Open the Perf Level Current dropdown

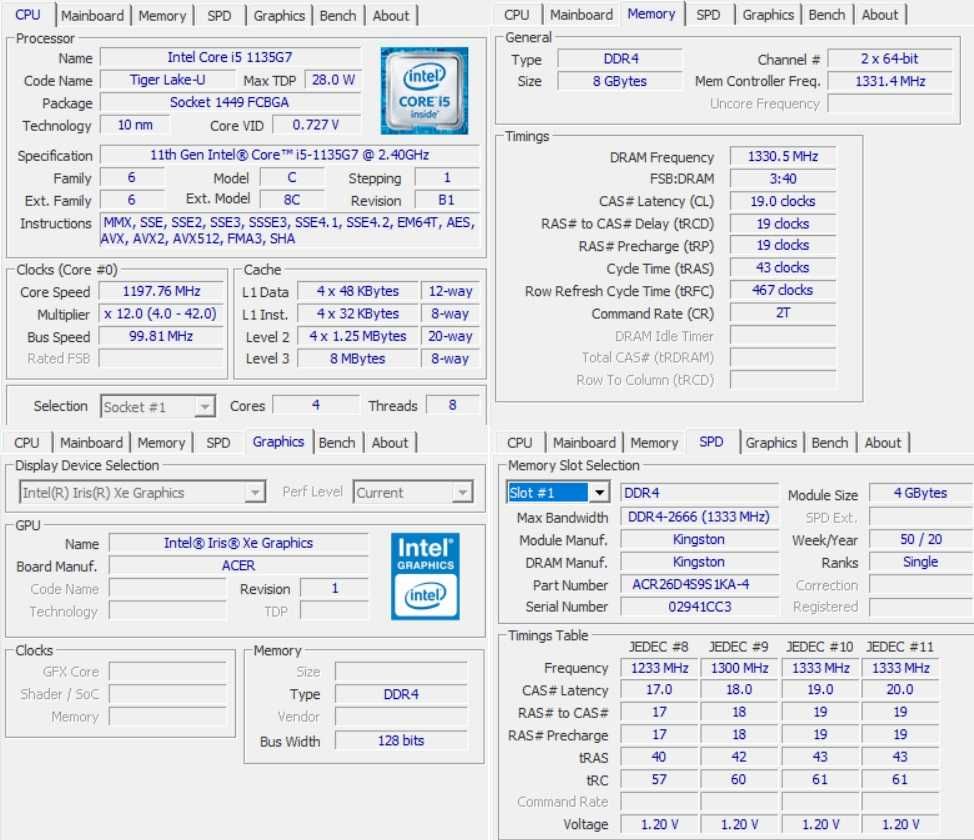[413, 493]
